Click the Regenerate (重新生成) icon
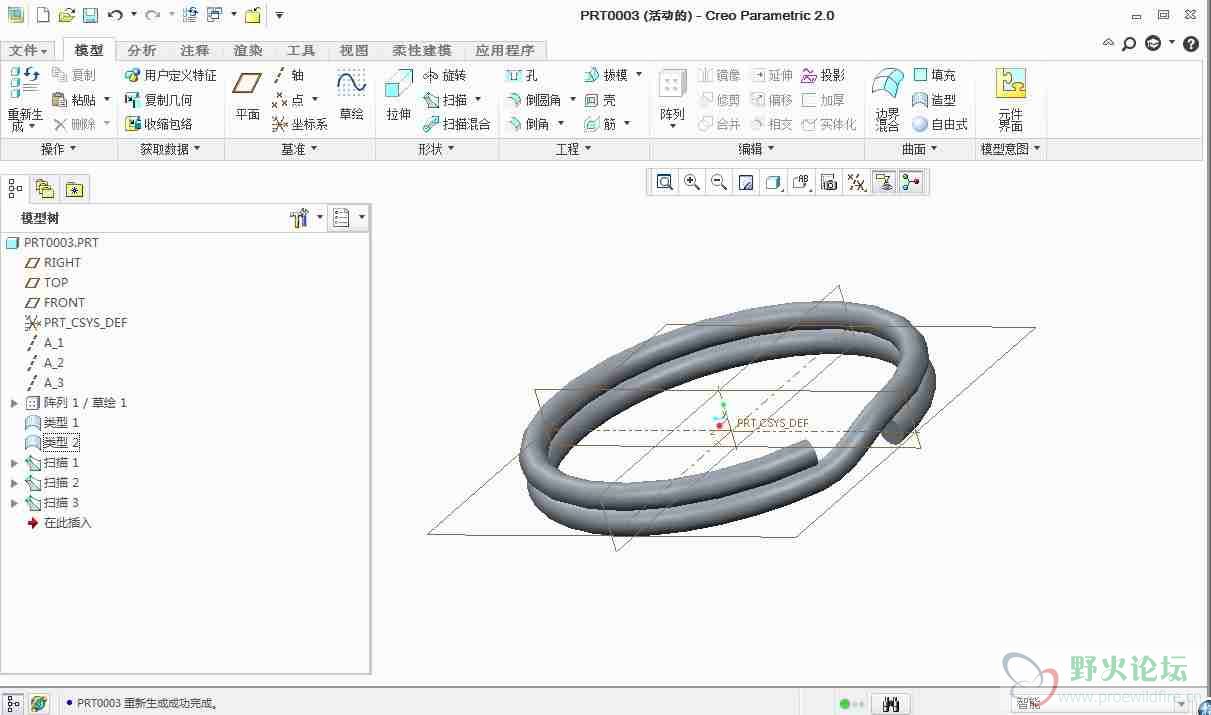The image size is (1211, 715). pyautogui.click(x=25, y=99)
